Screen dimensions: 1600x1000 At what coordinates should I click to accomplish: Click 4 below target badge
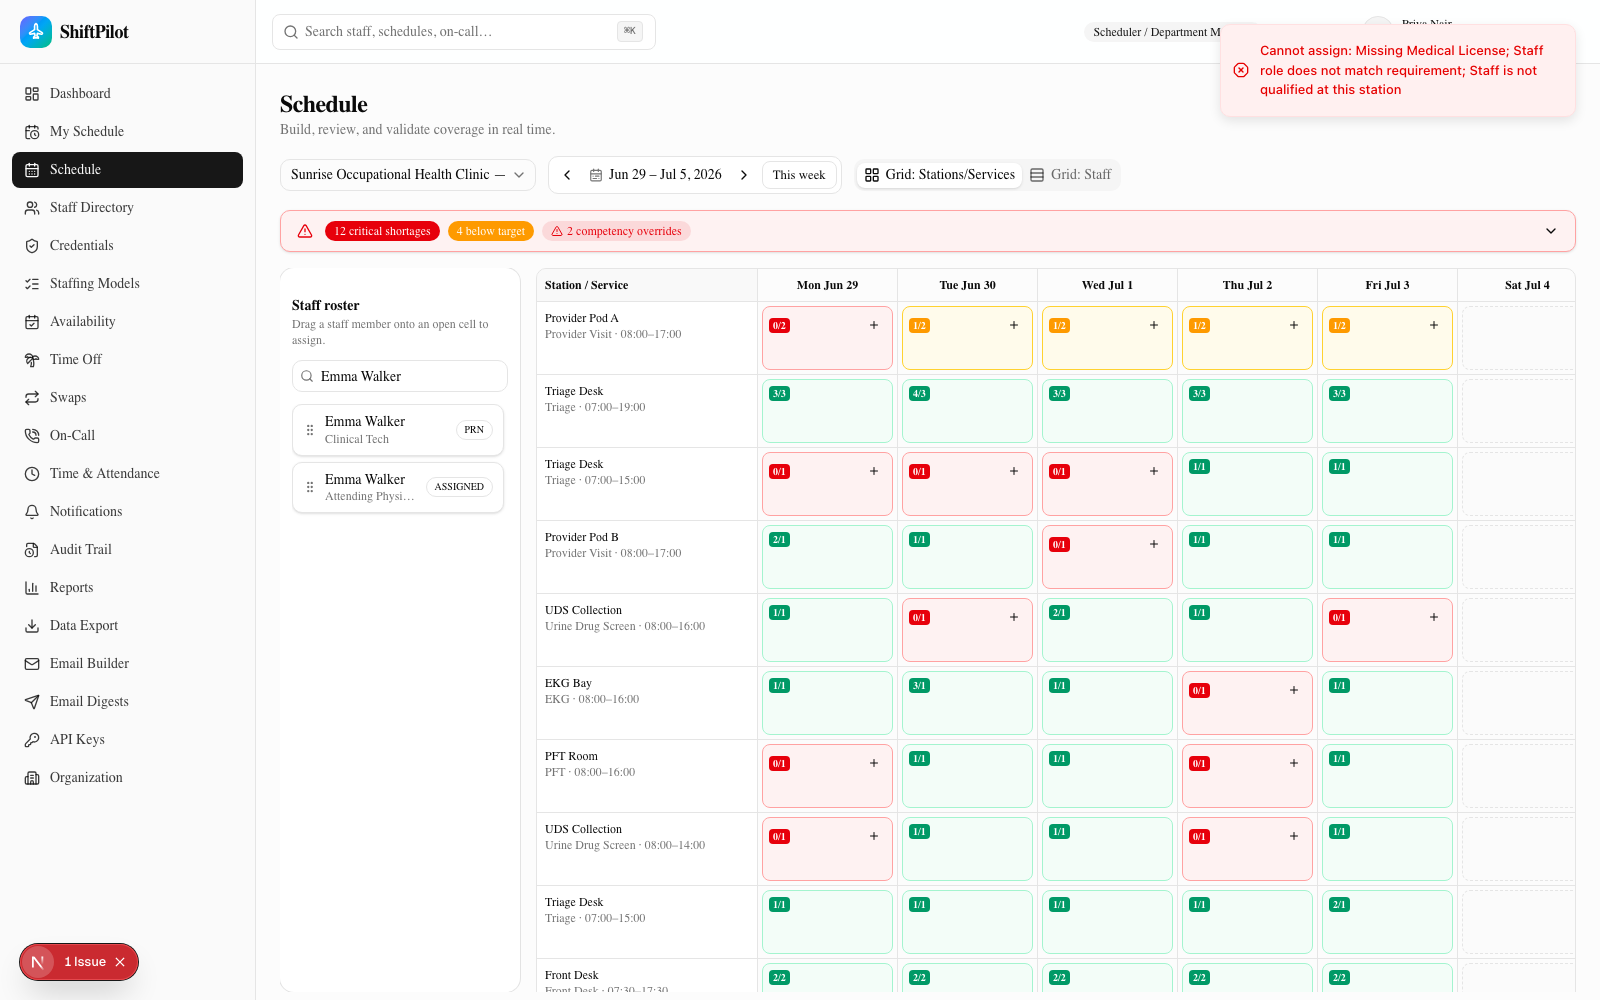pyautogui.click(x=491, y=231)
